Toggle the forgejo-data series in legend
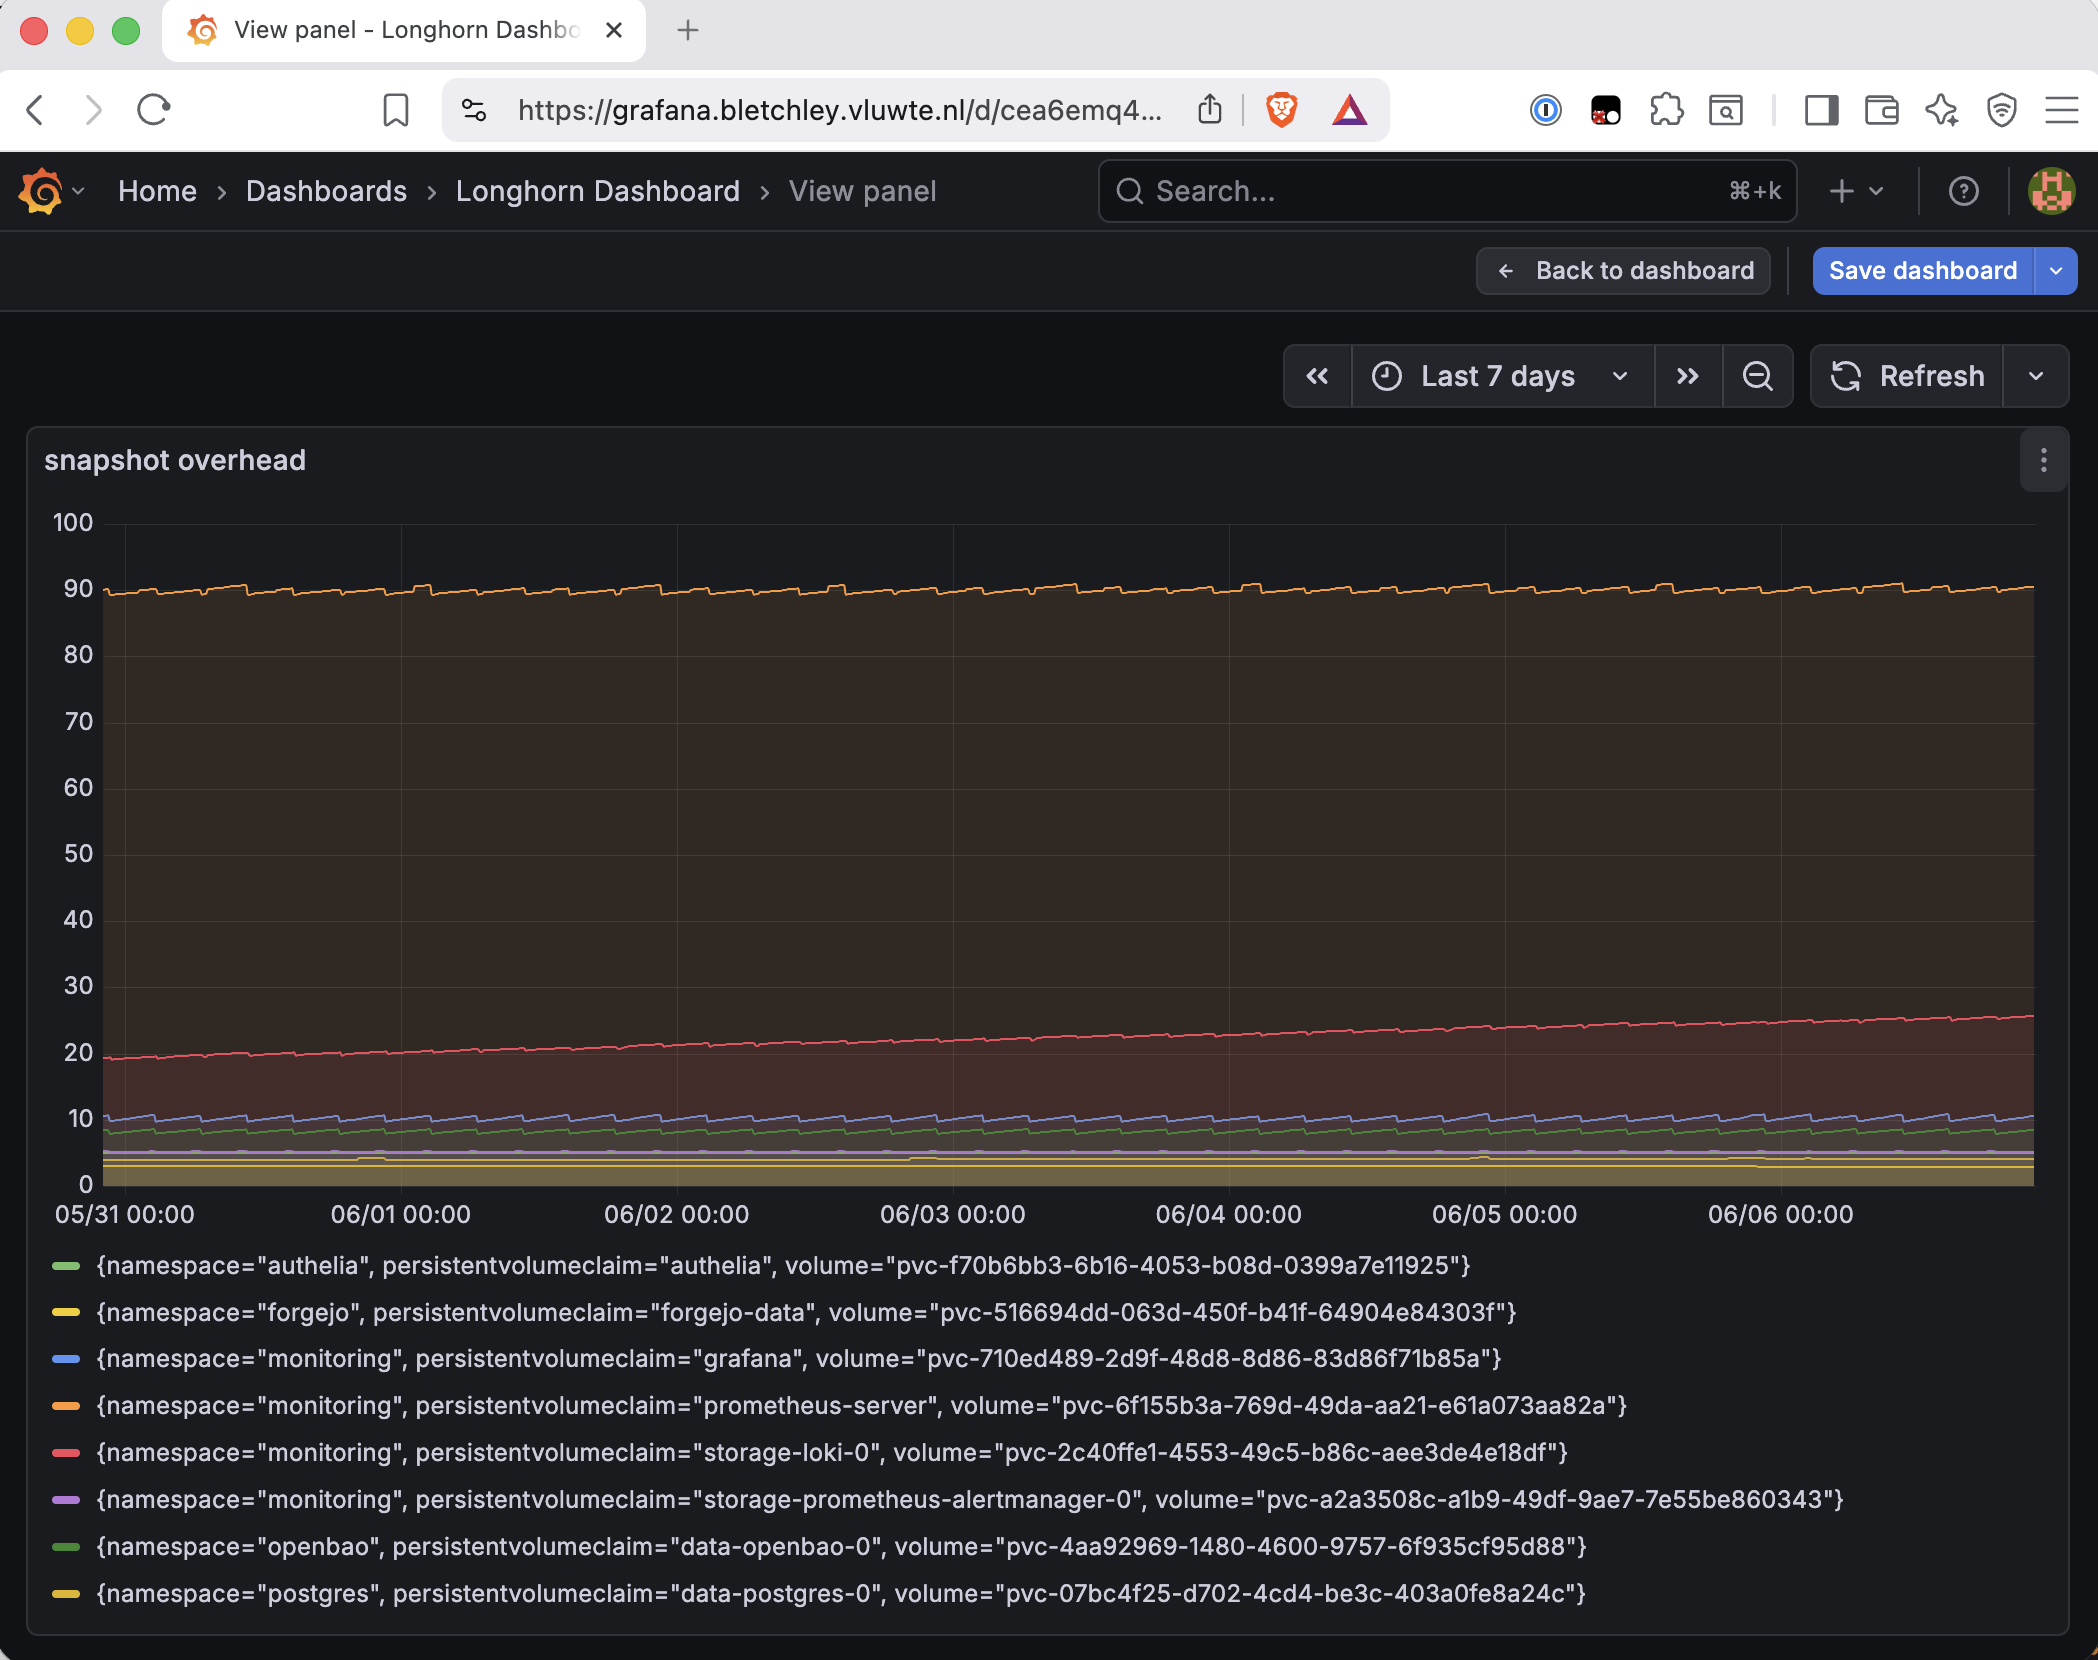The width and height of the screenshot is (2098, 1660). (806, 1312)
